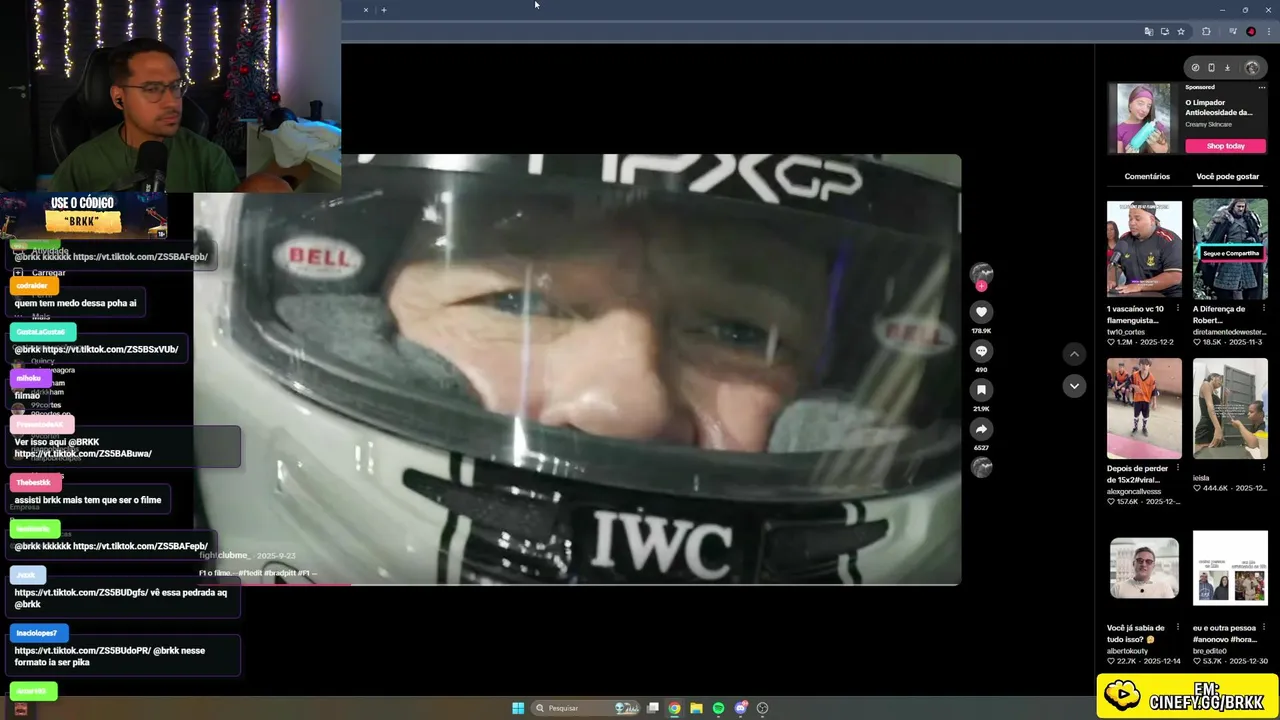Open File Explorer from the taskbar
Image resolution: width=1280 pixels, height=720 pixels.
tap(697, 708)
